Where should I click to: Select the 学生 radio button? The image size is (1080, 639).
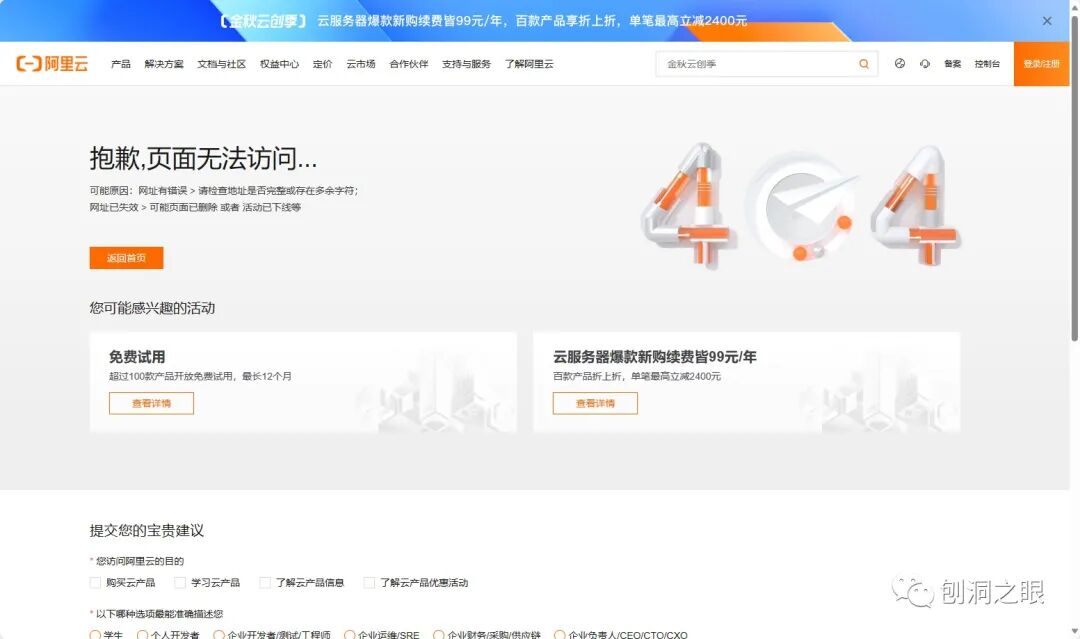tap(95, 634)
